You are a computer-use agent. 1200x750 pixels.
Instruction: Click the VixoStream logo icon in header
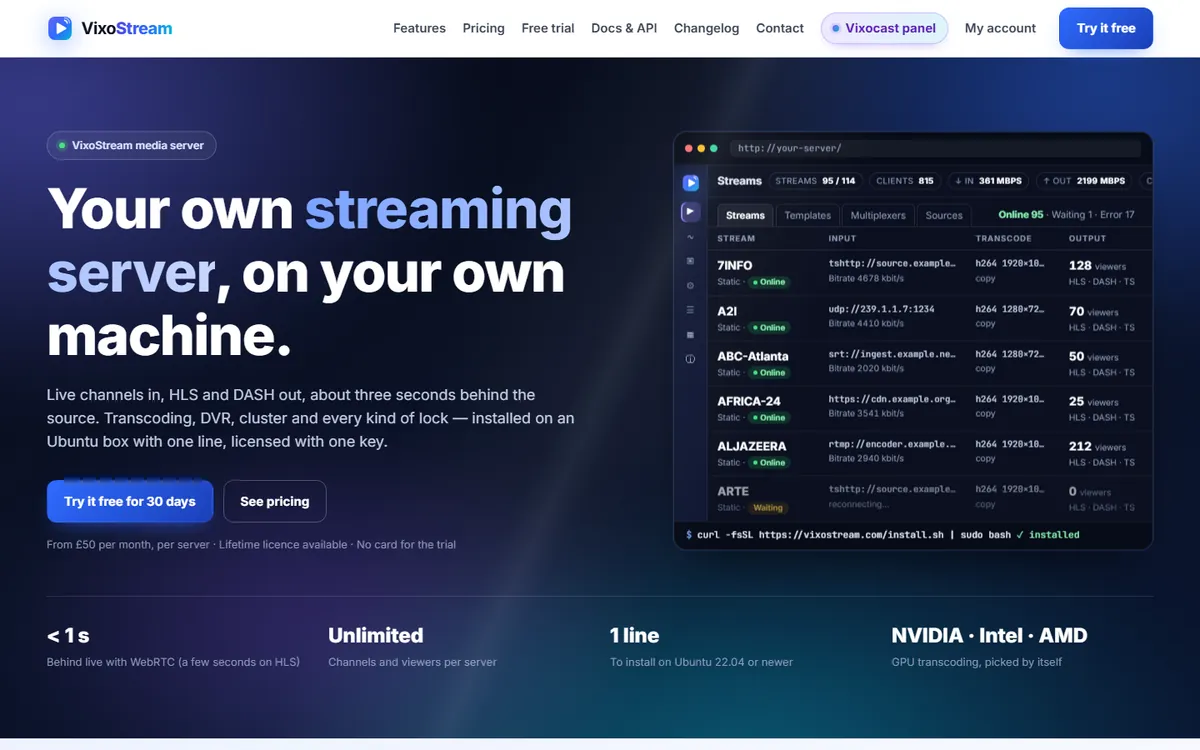click(60, 28)
